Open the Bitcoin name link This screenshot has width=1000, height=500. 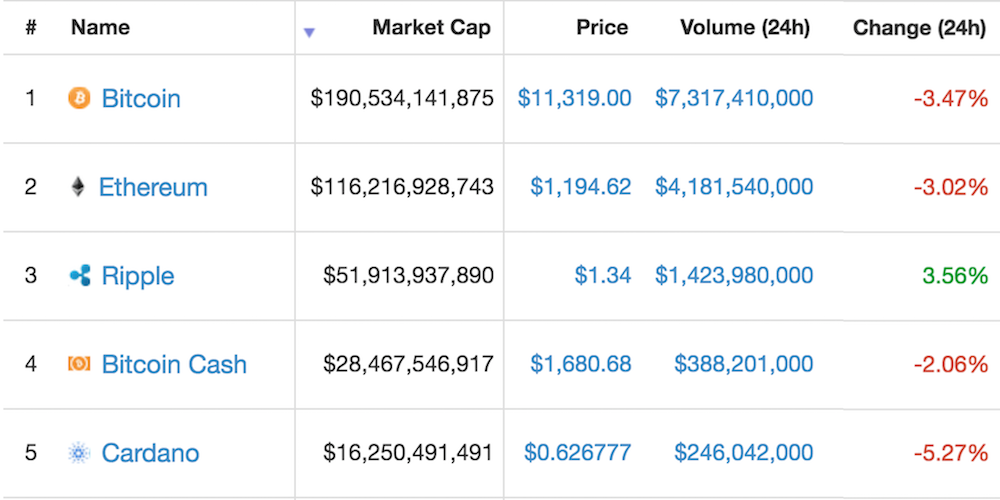141,99
